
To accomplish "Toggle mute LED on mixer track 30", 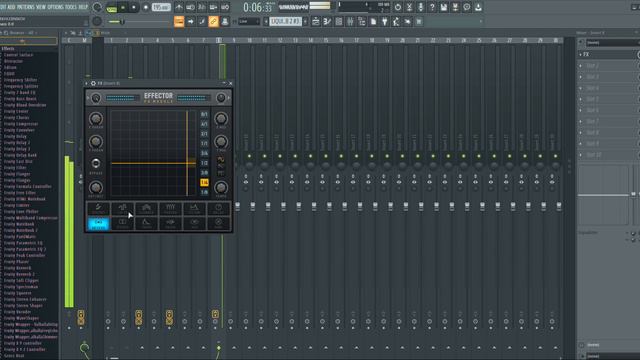I will (x=556, y=156).
